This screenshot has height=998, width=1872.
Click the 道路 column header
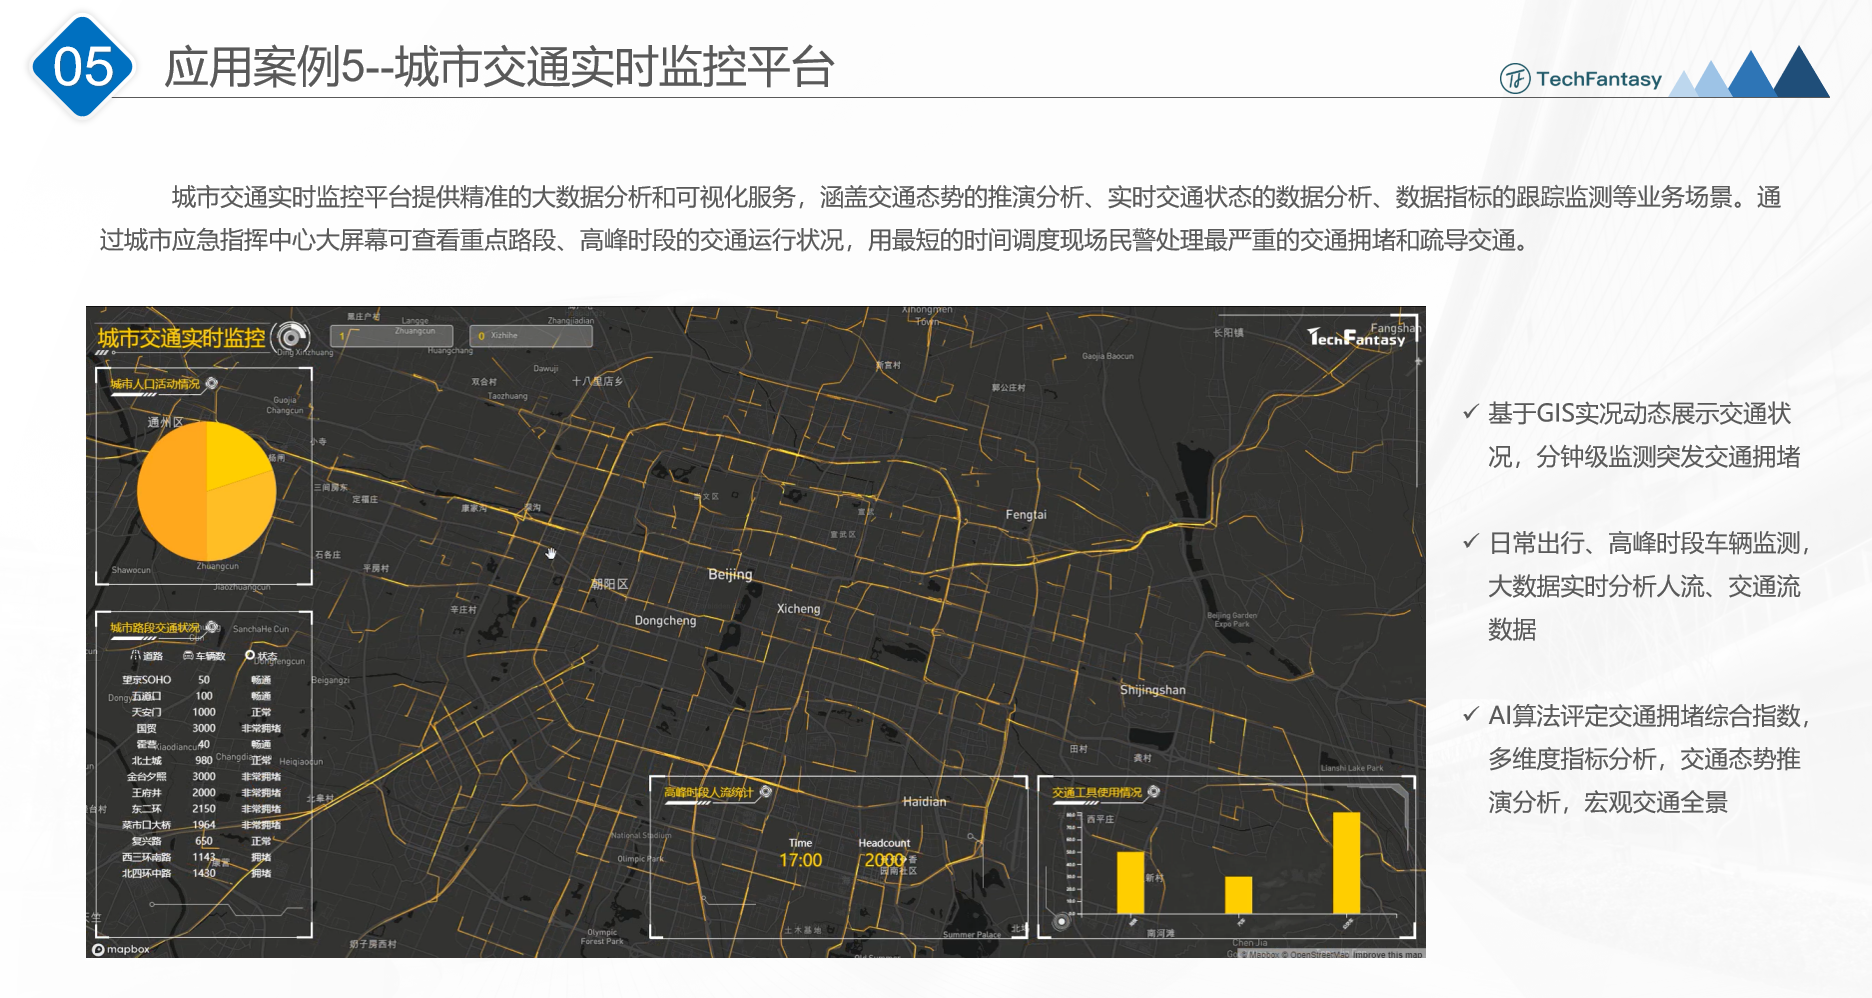click(153, 656)
